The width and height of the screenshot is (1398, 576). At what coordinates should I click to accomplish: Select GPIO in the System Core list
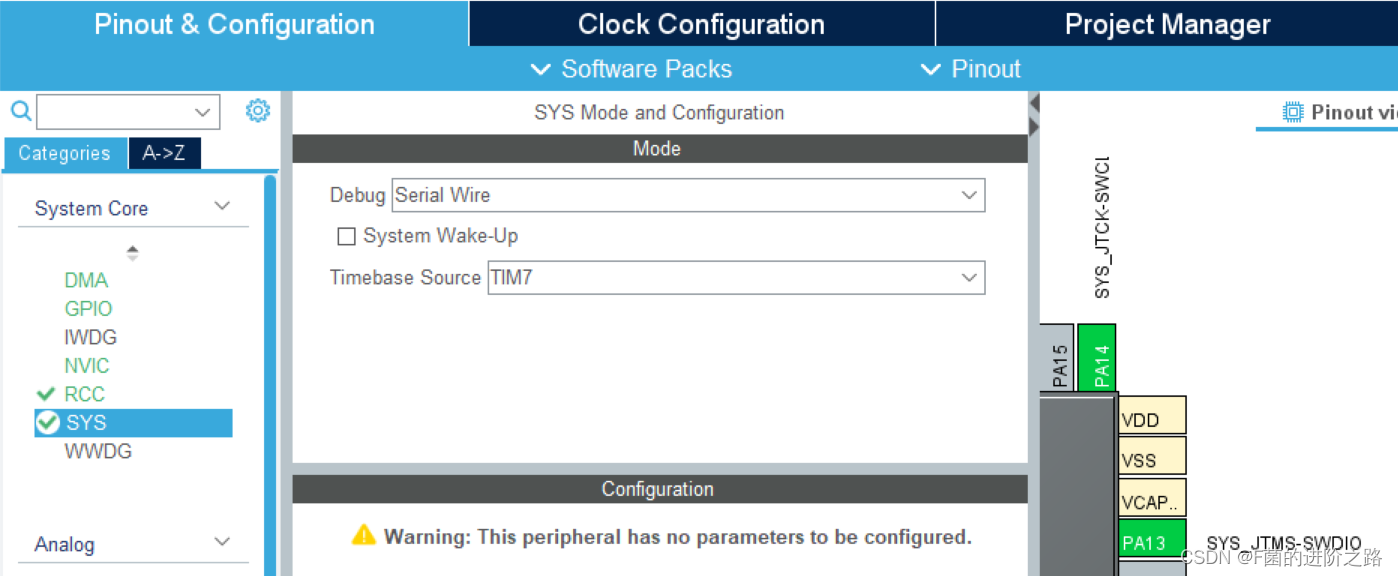point(88,309)
